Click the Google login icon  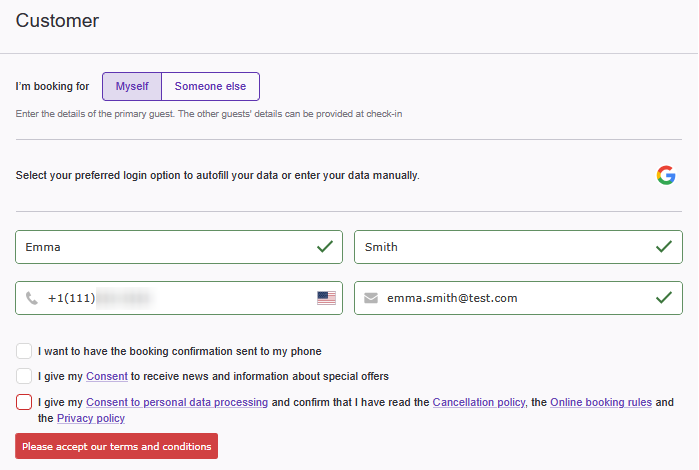point(666,175)
